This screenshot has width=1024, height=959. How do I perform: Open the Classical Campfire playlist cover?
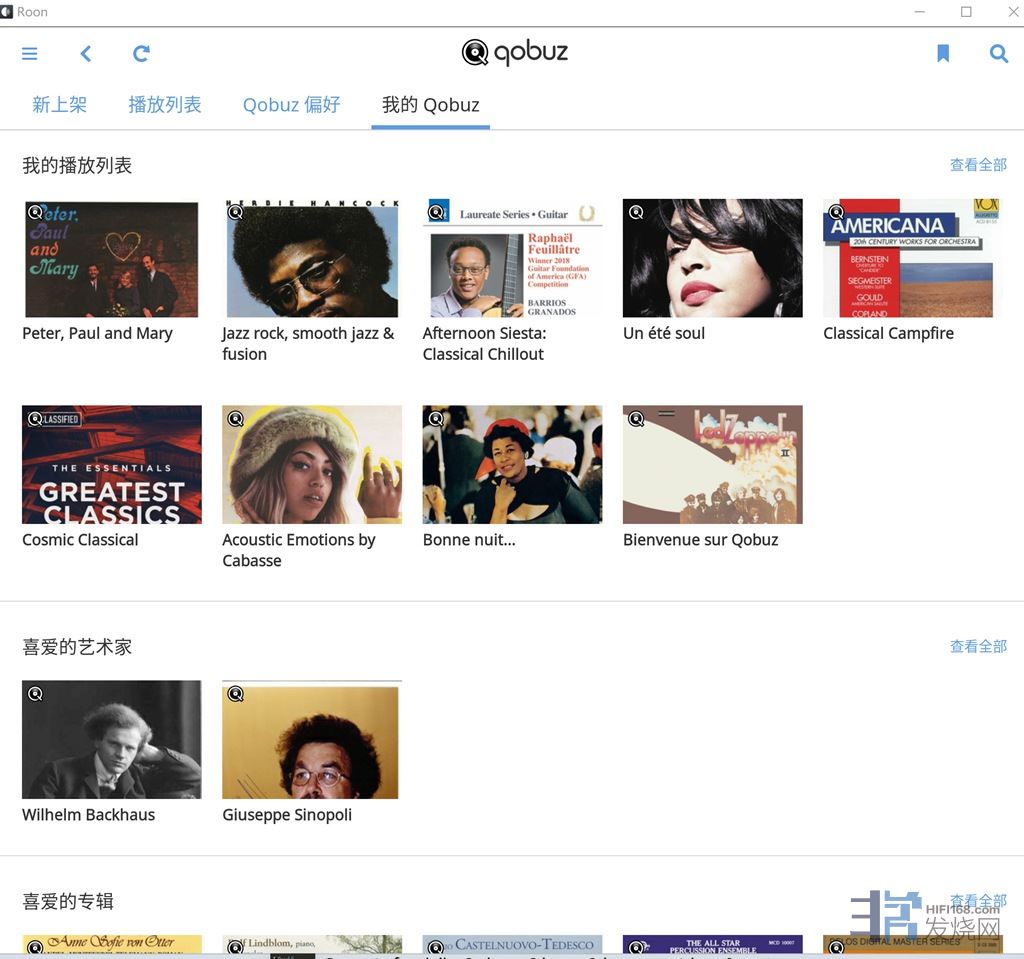[912, 259]
